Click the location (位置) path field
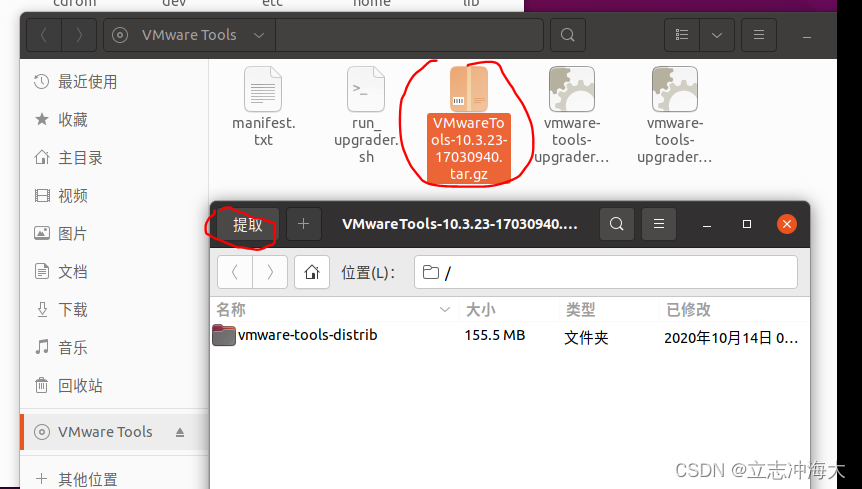Viewport: 862px width, 489px height. point(606,272)
